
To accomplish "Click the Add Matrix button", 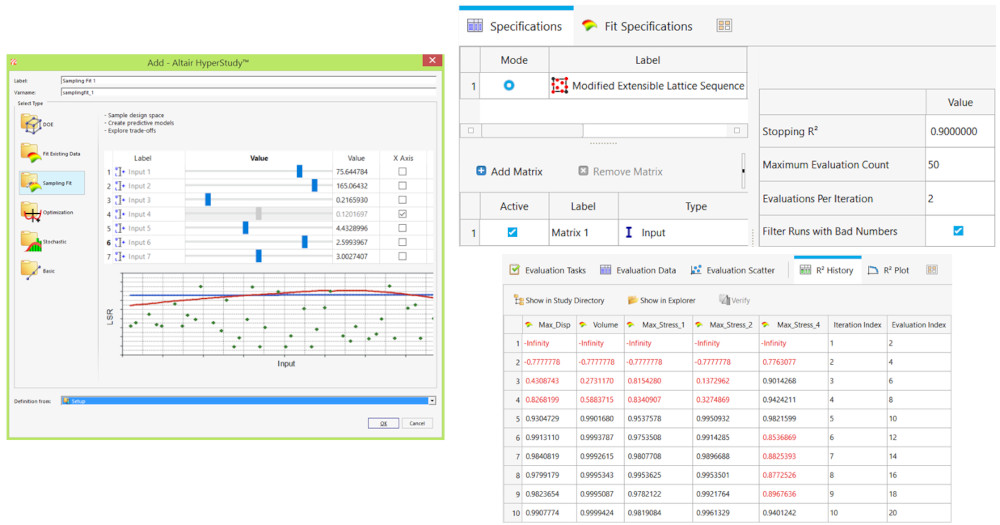I will click(509, 171).
